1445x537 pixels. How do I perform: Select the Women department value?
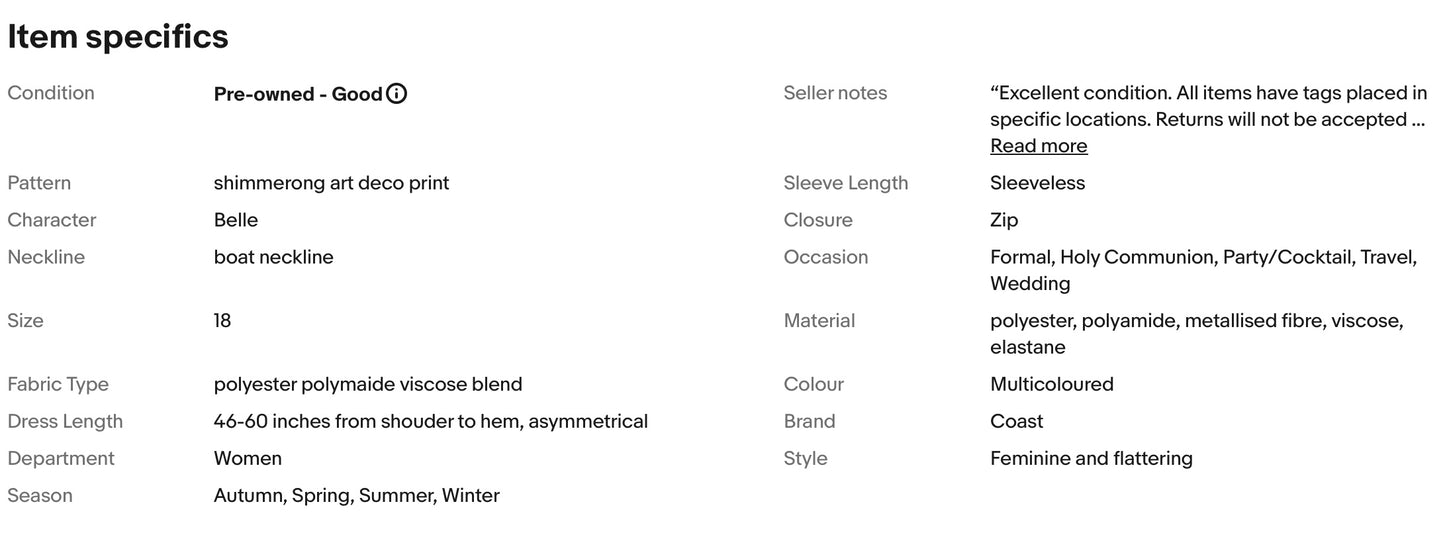click(248, 458)
